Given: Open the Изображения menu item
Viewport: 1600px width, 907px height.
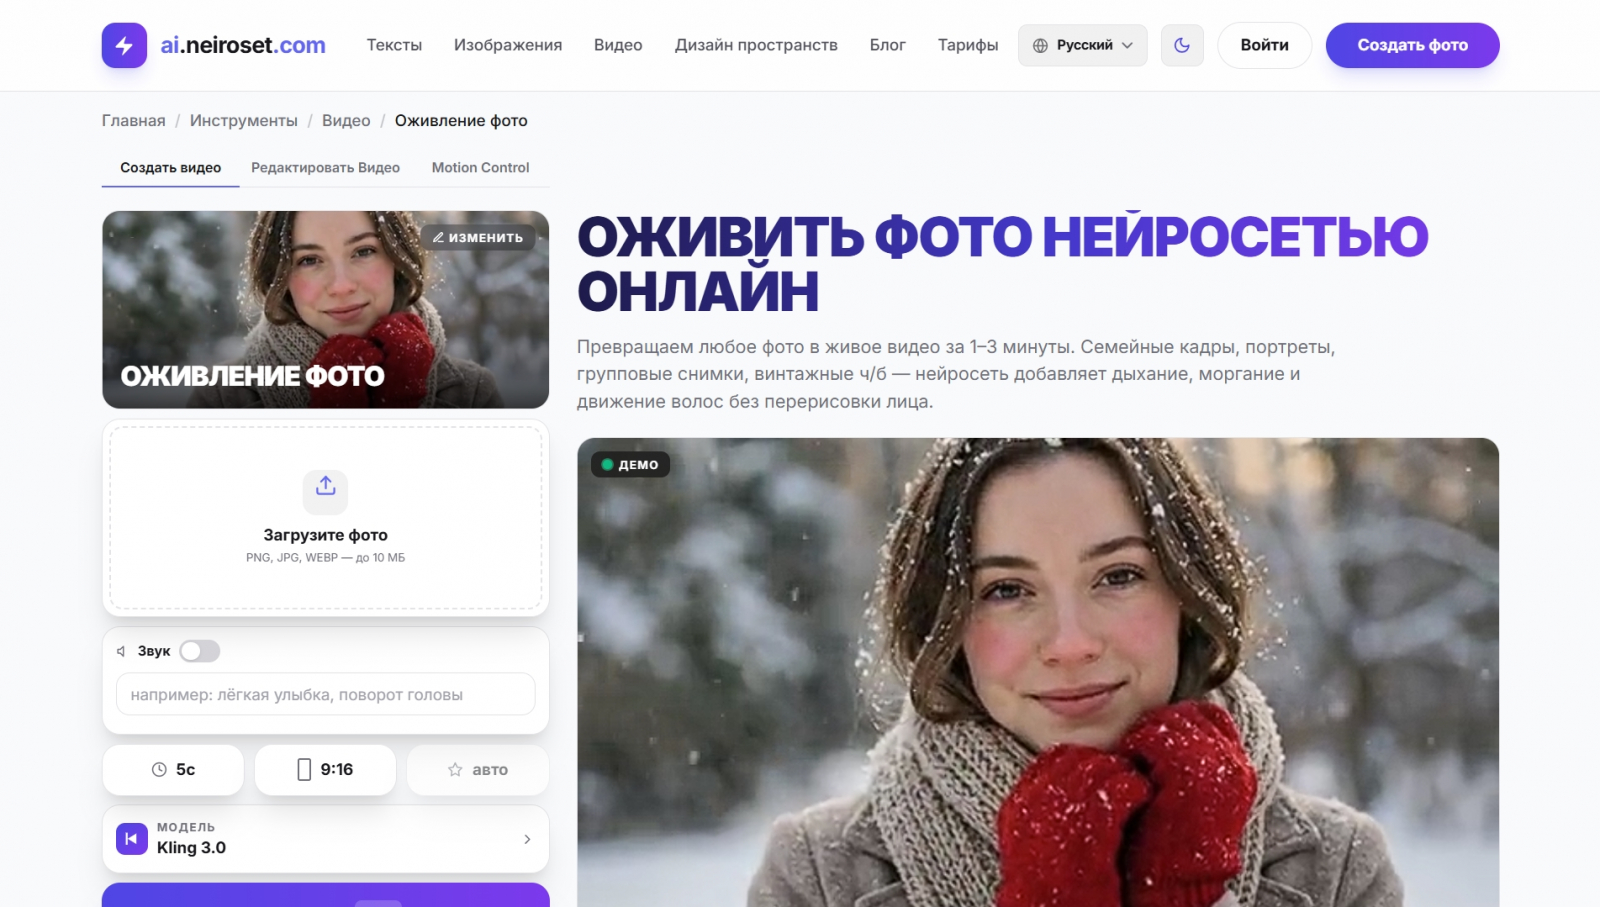Looking at the screenshot, I should [508, 45].
